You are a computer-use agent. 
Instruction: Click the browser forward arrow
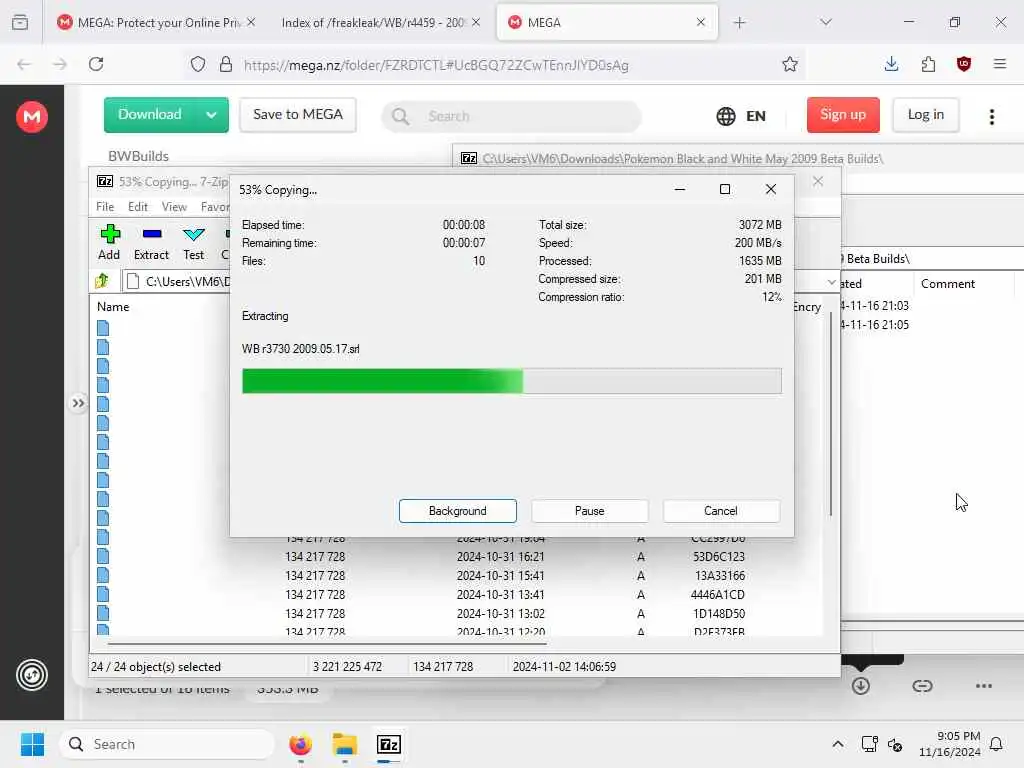coord(59,64)
